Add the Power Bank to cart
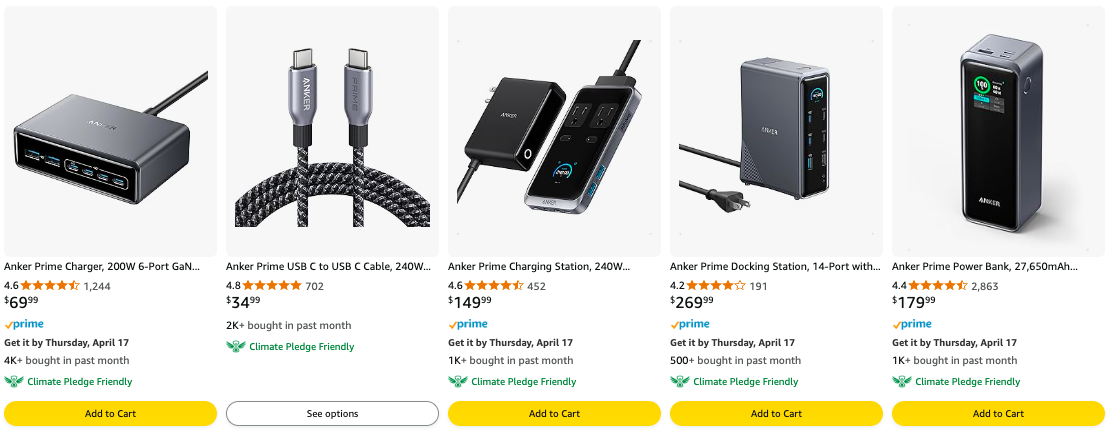The width and height of the screenshot is (1112, 435). (998, 413)
